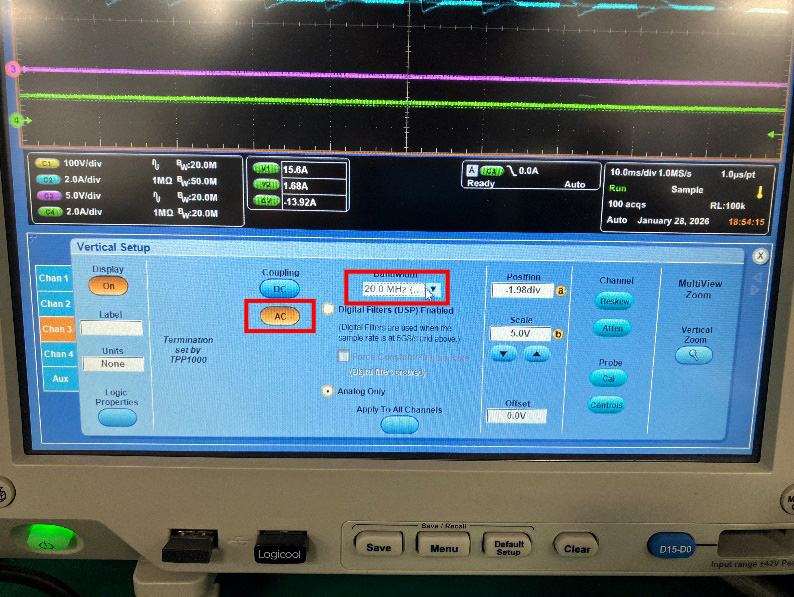Click the Offset value field
The width and height of the screenshot is (794, 597).
tap(516, 416)
